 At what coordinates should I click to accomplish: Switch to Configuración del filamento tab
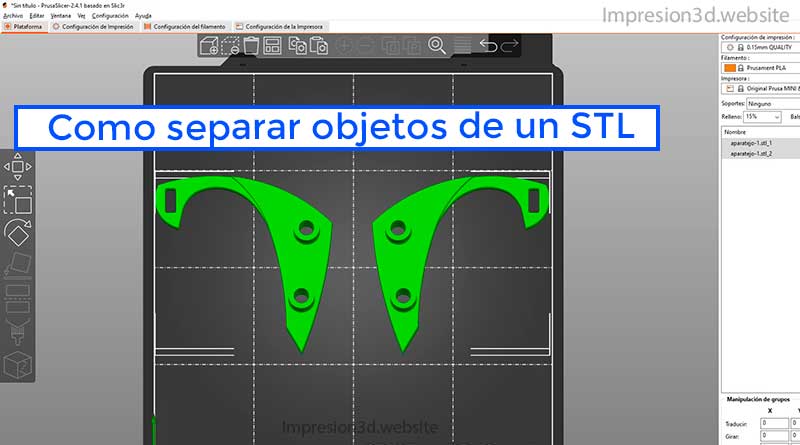pos(185,27)
